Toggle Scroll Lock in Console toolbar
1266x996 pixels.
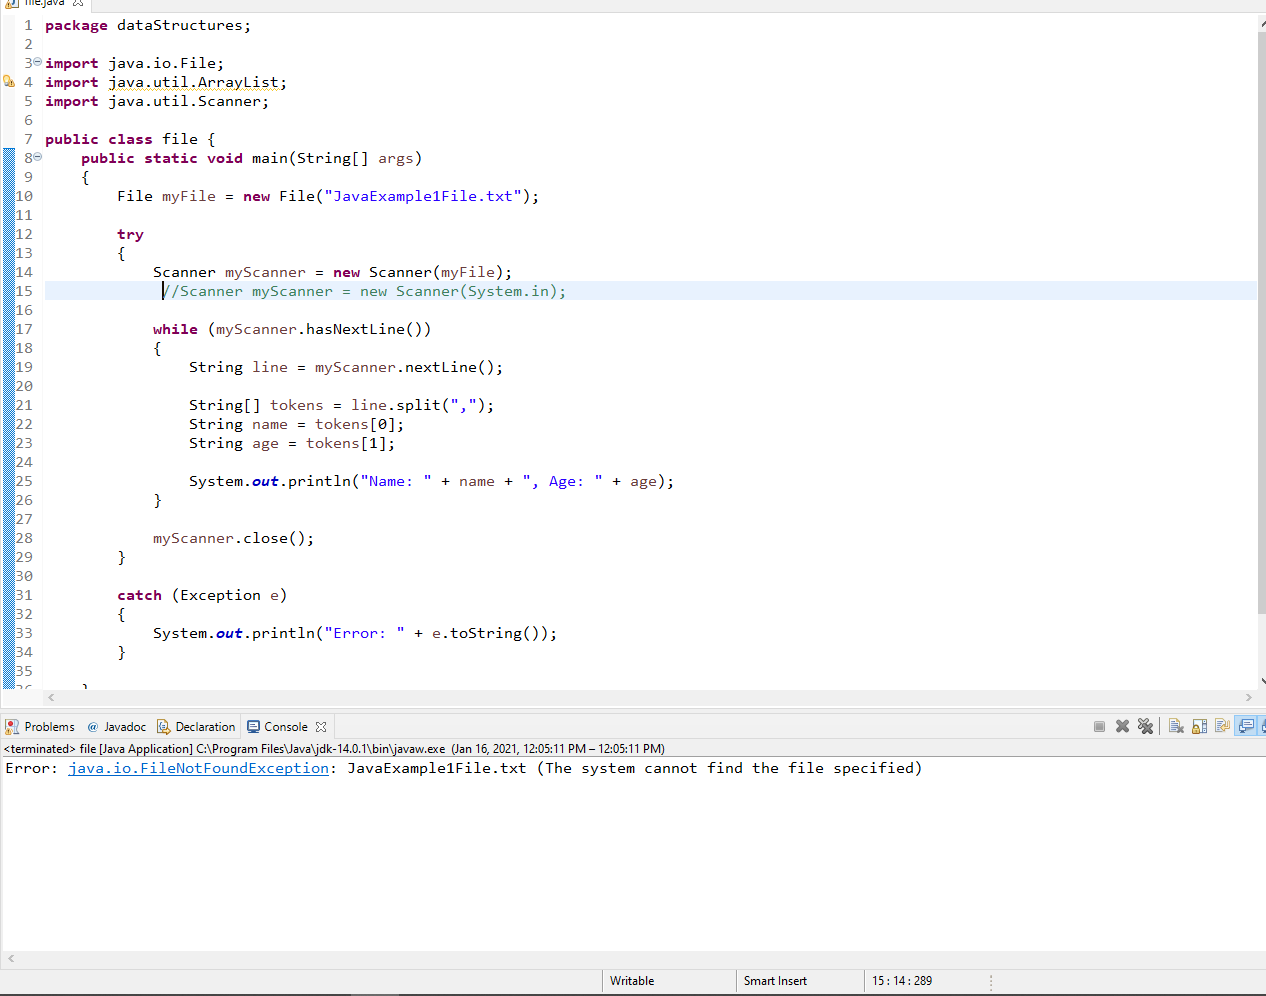pos(1199,727)
